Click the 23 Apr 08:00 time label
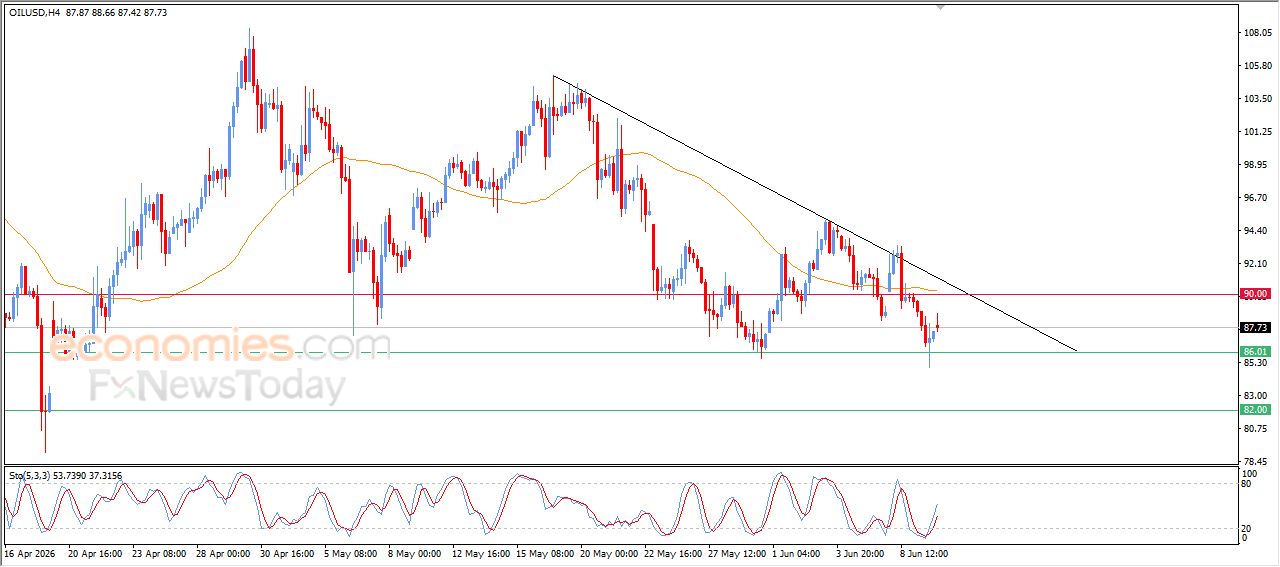The height and width of the screenshot is (567, 1280). 158,552
